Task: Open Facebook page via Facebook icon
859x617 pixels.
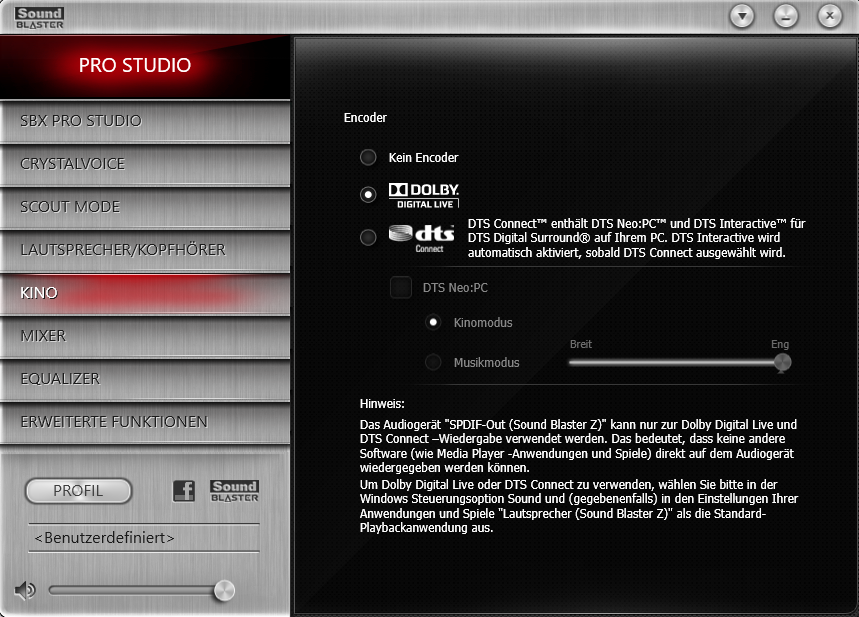Action: [184, 490]
